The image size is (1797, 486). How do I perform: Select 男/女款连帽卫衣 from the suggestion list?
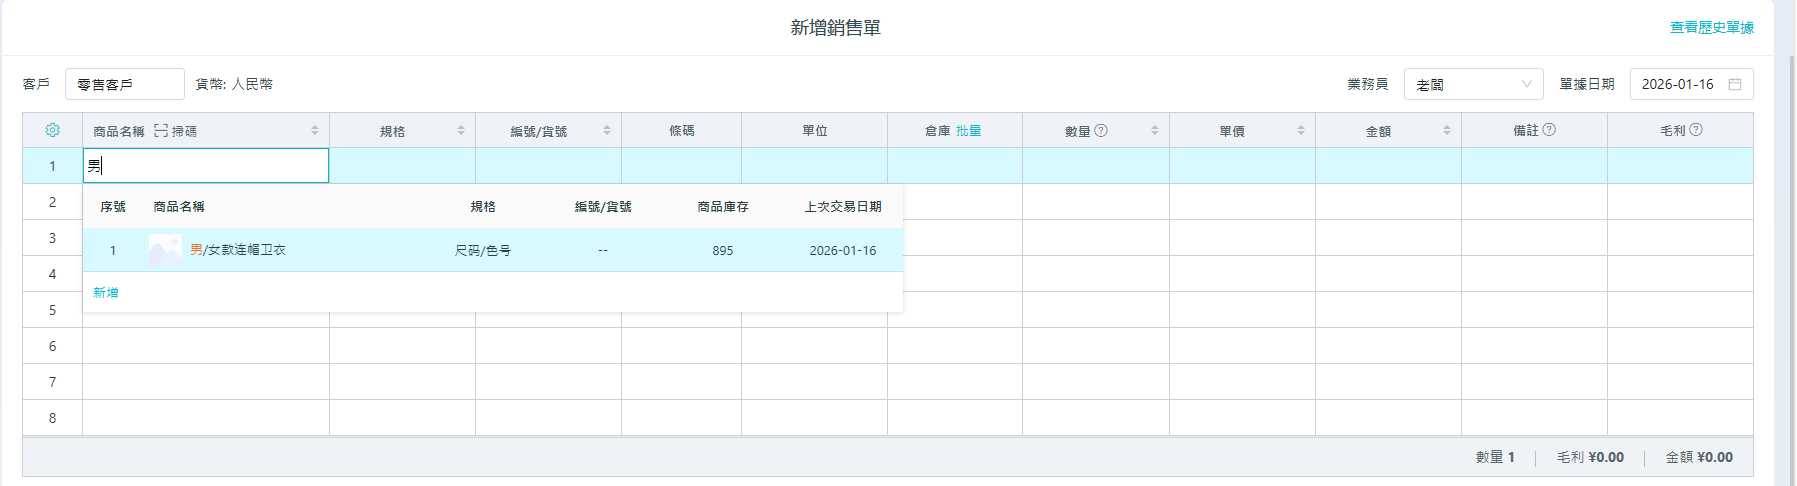(x=238, y=250)
